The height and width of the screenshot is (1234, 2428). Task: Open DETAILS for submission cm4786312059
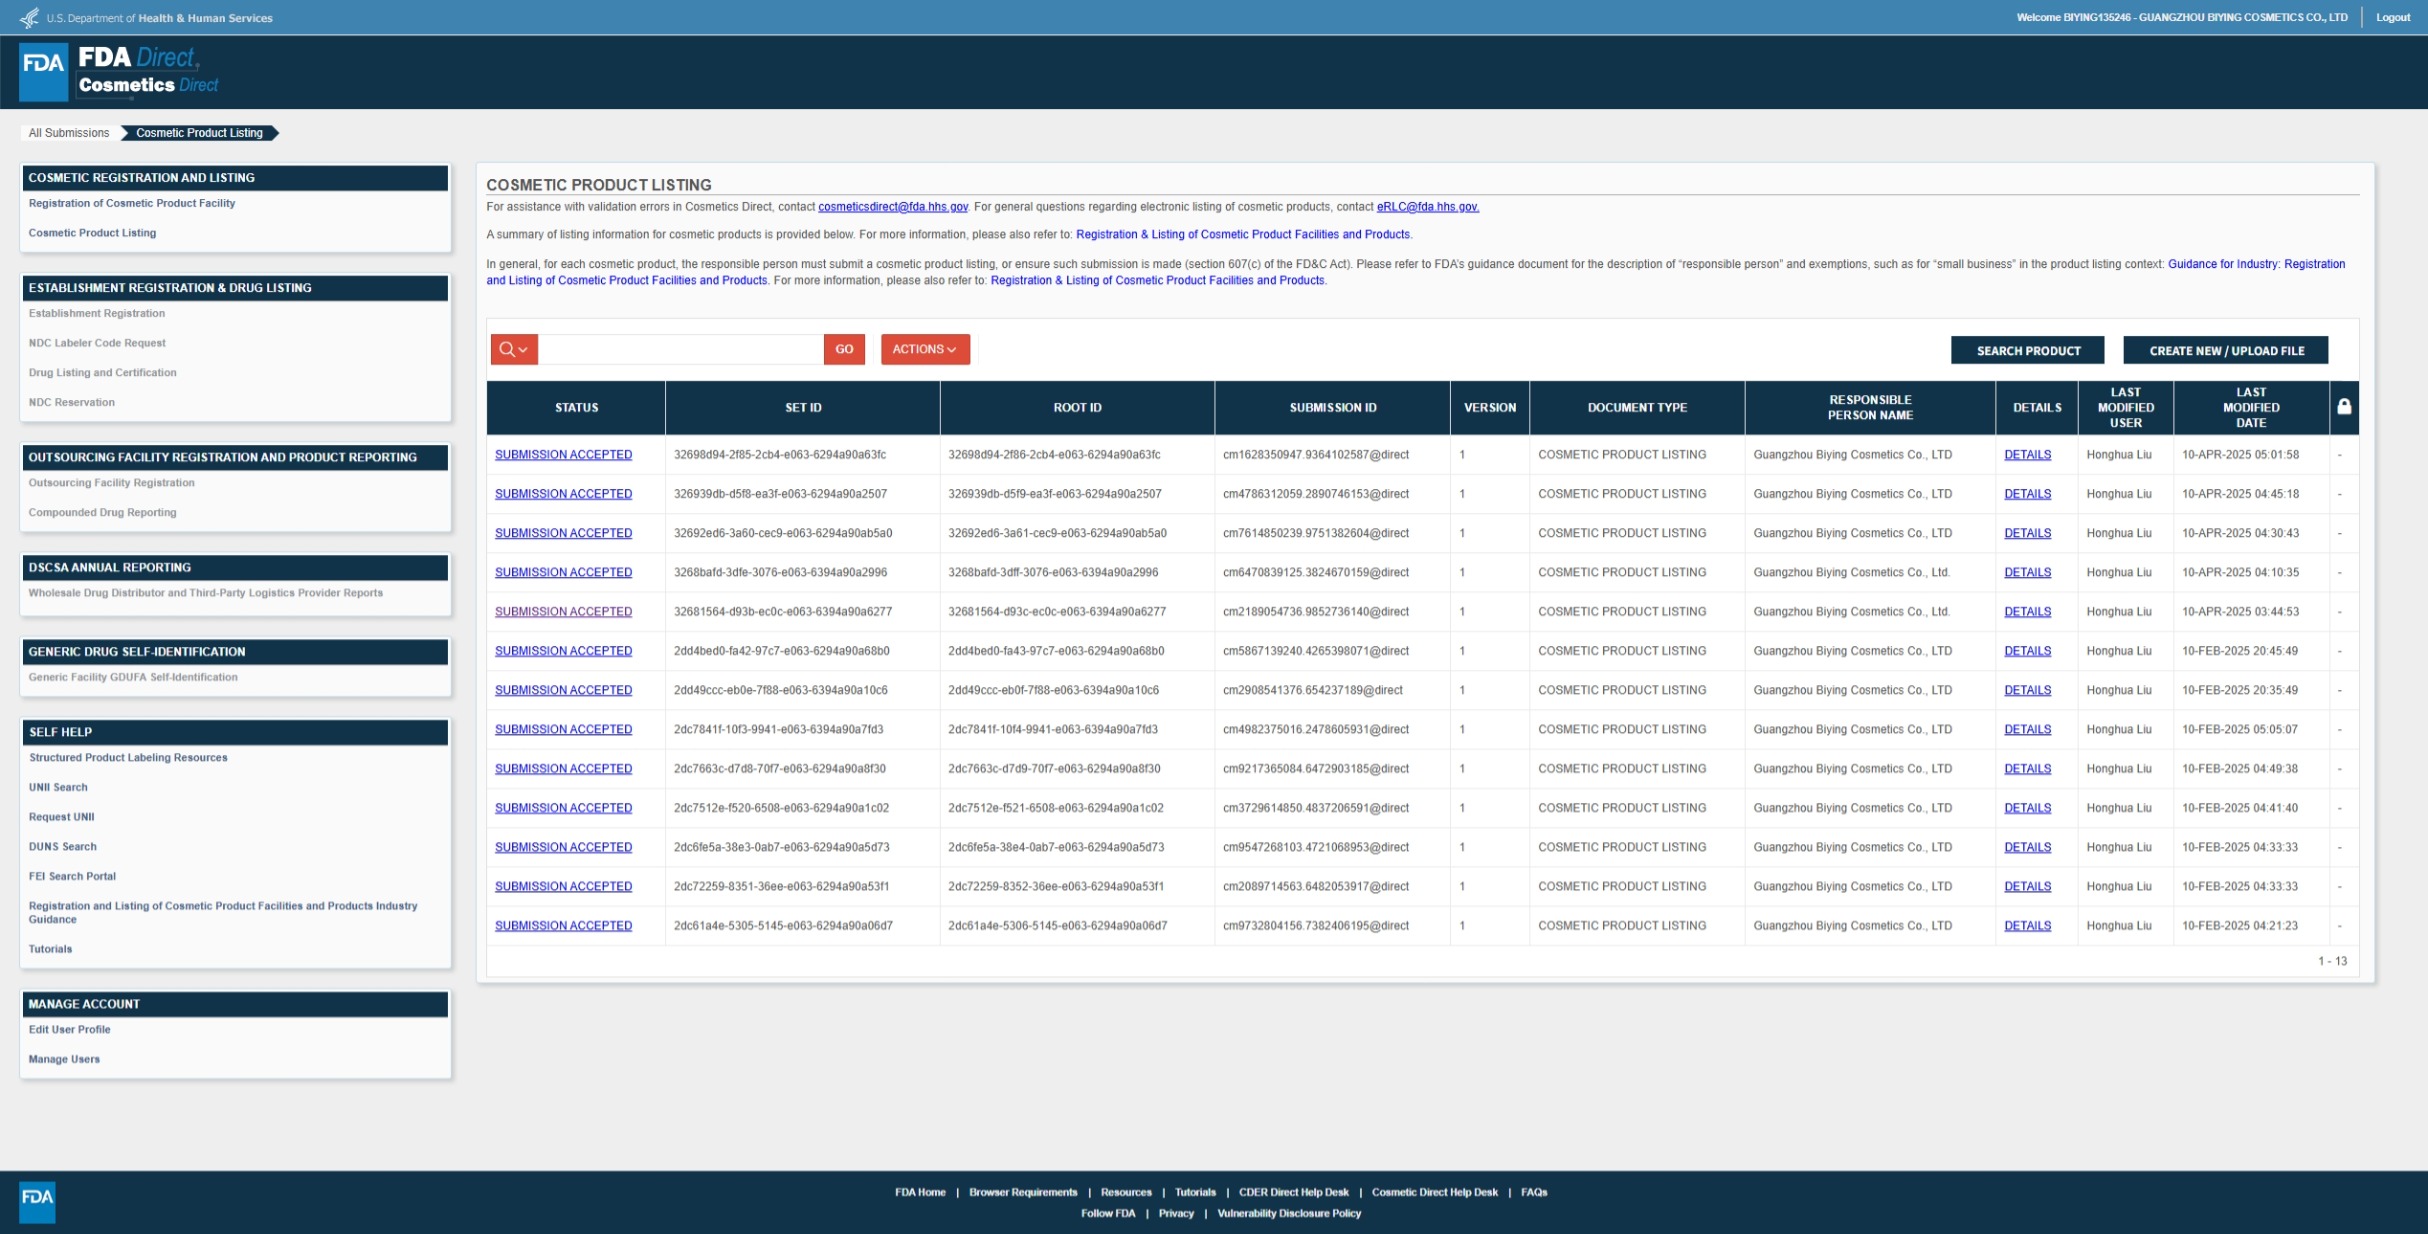point(2027,494)
